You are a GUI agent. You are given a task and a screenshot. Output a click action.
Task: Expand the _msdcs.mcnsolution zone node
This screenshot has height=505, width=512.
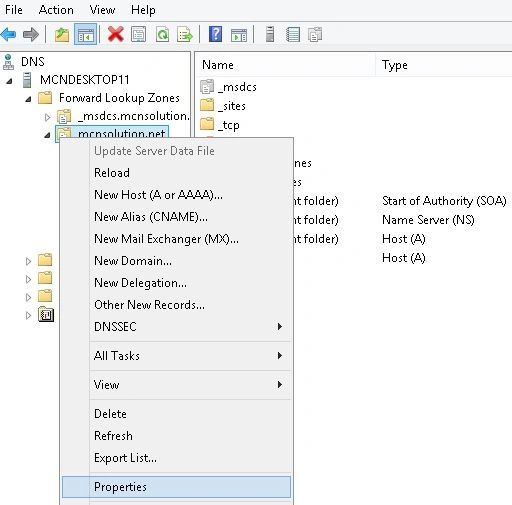(47, 117)
